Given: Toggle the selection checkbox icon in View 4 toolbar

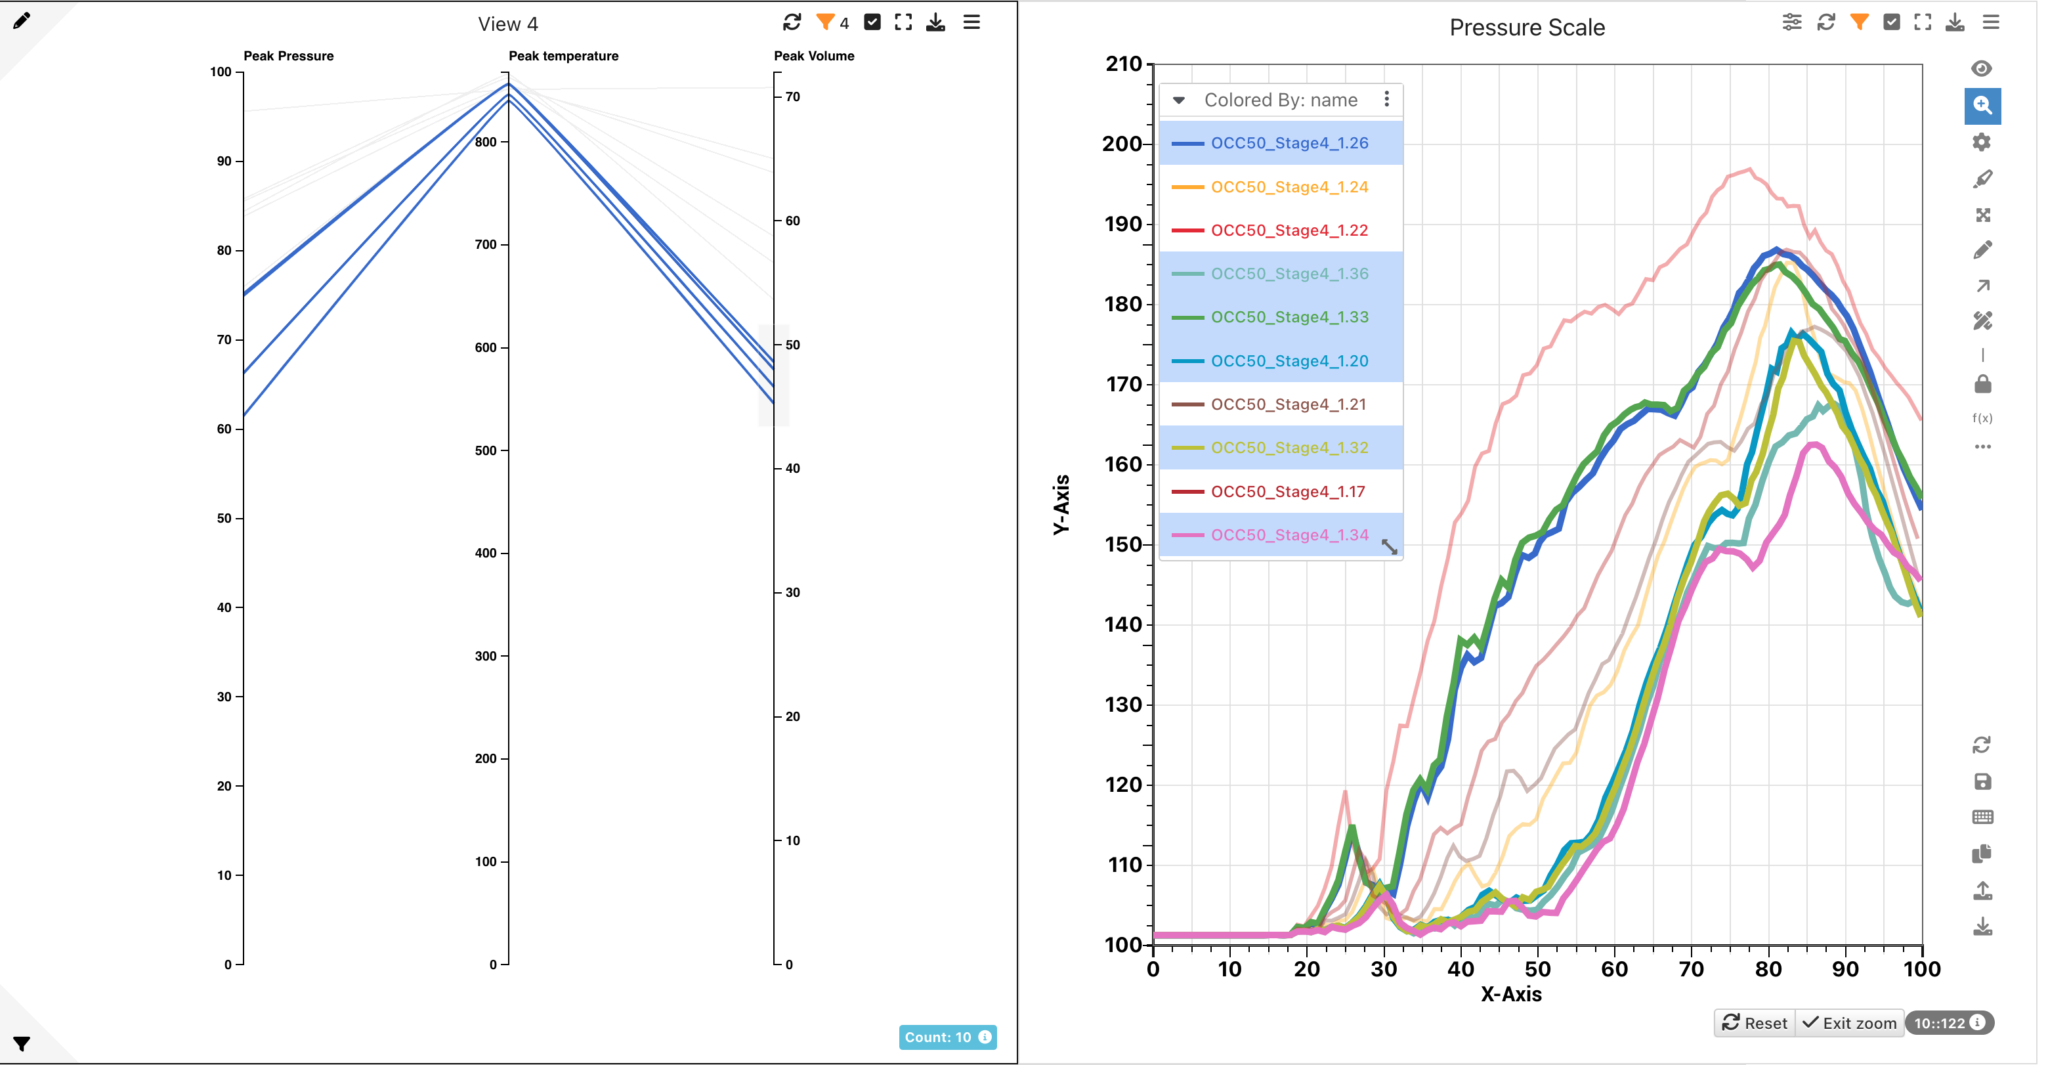Looking at the screenshot, I should click(x=871, y=21).
